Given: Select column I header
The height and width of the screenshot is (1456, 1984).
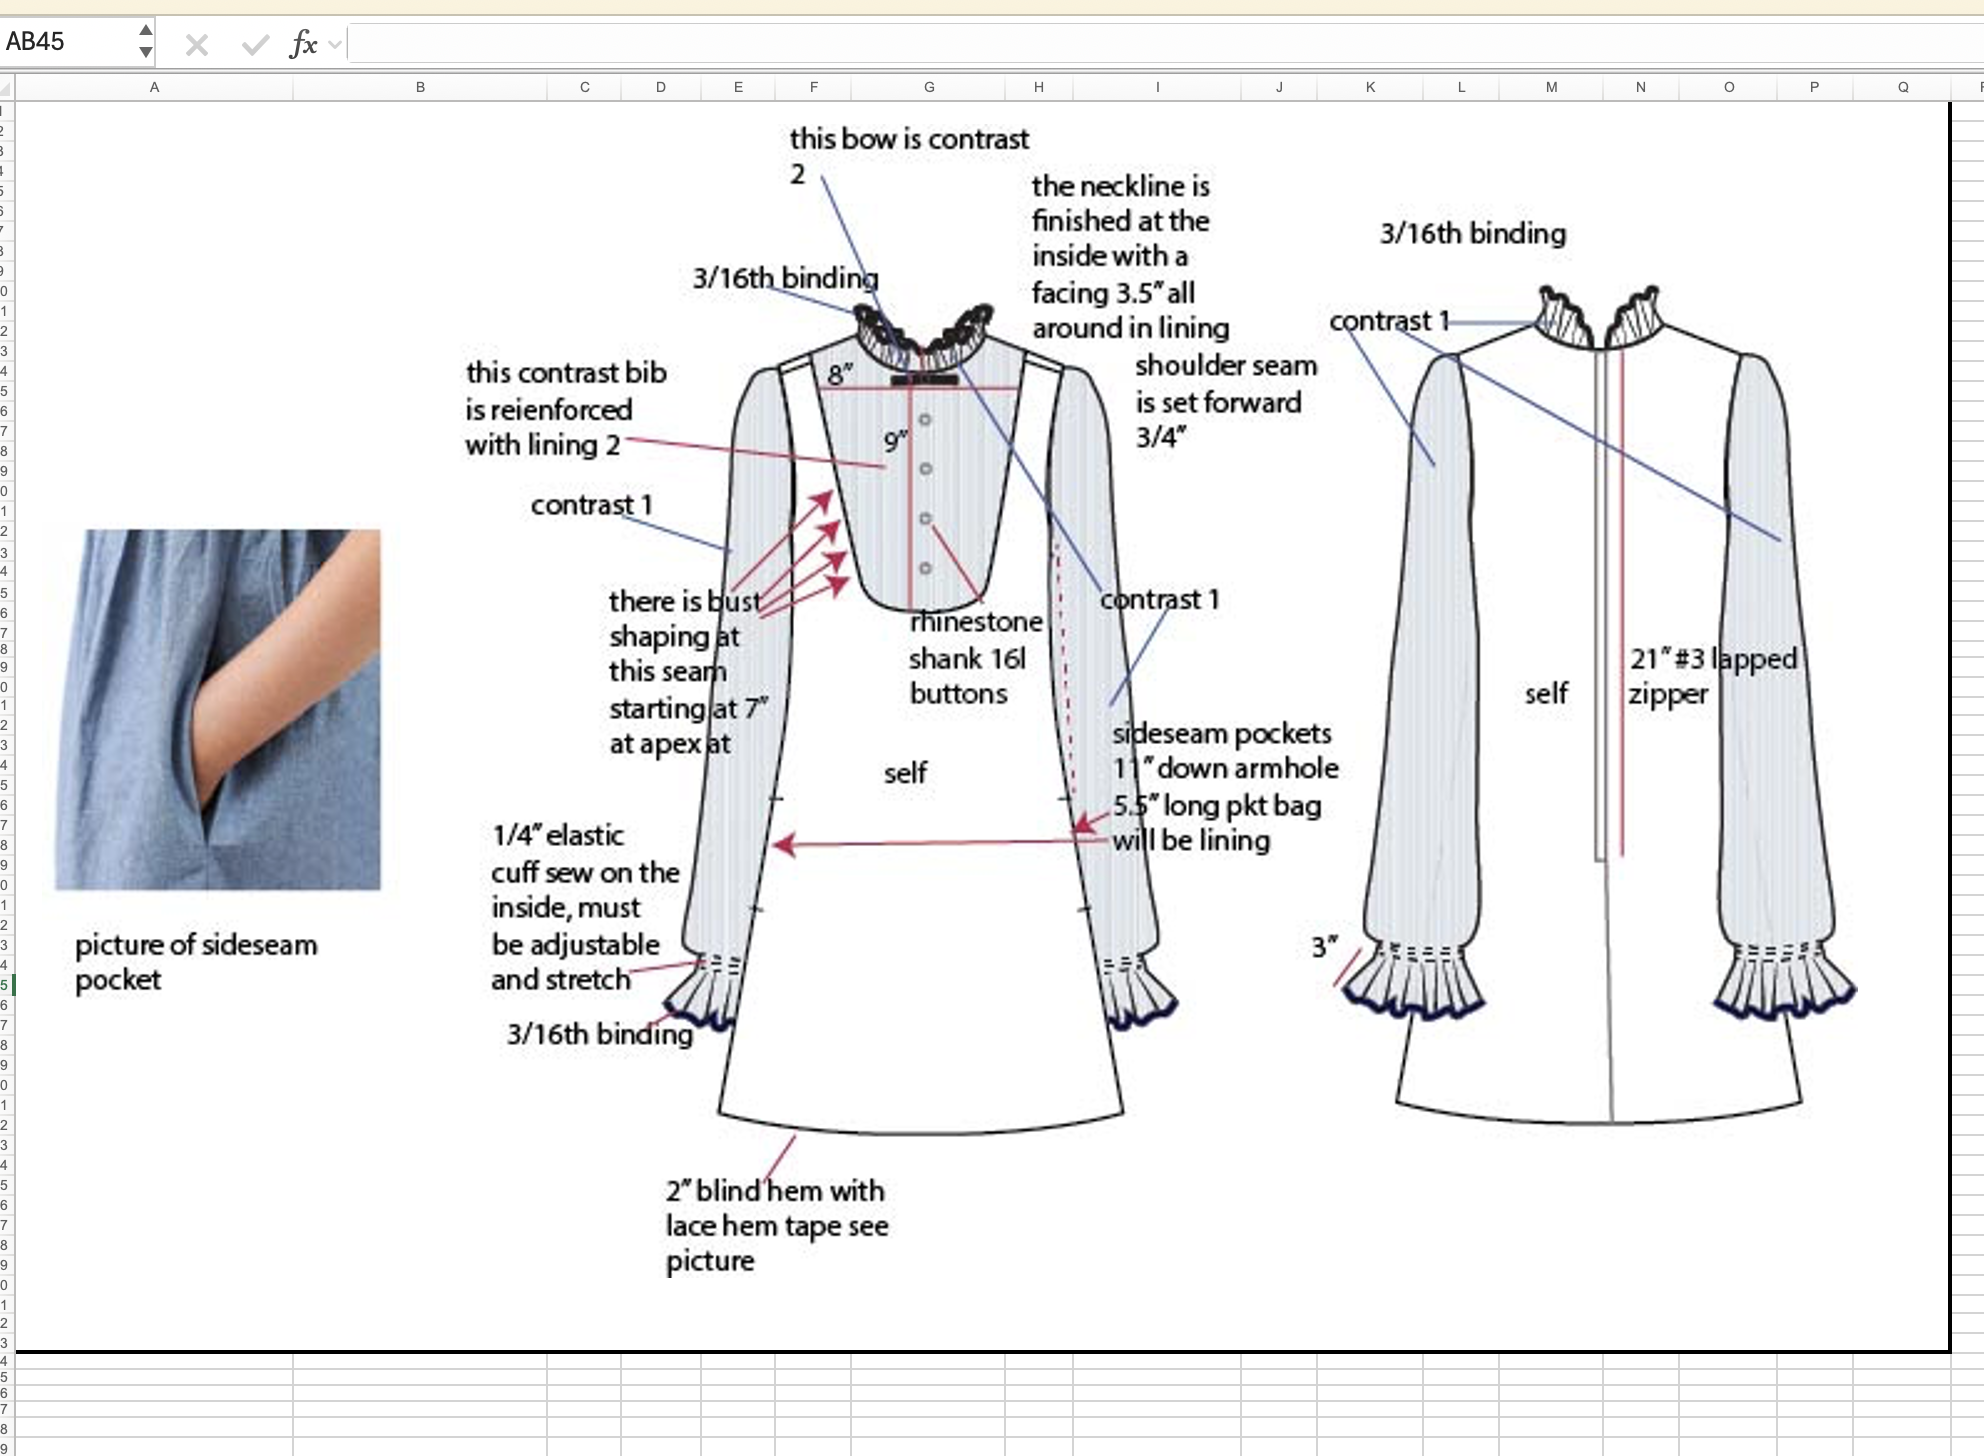Looking at the screenshot, I should (x=1157, y=88).
